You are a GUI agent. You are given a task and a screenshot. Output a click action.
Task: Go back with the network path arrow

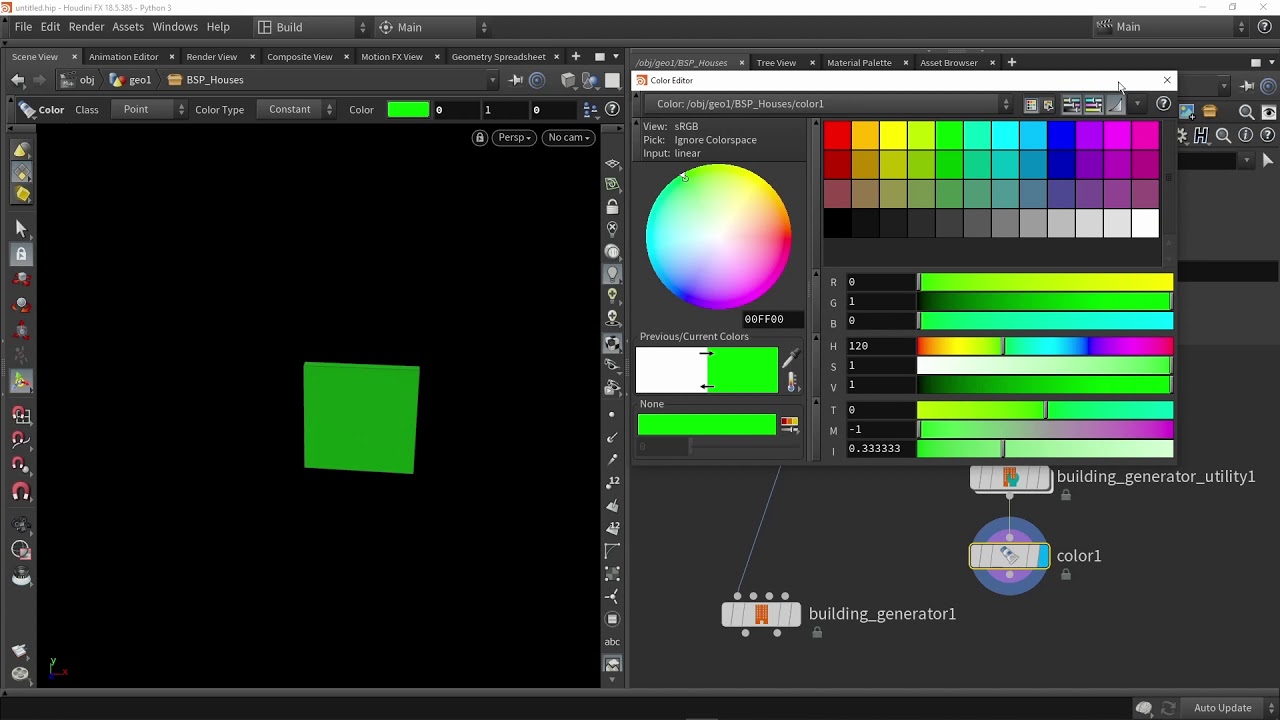click(18, 80)
